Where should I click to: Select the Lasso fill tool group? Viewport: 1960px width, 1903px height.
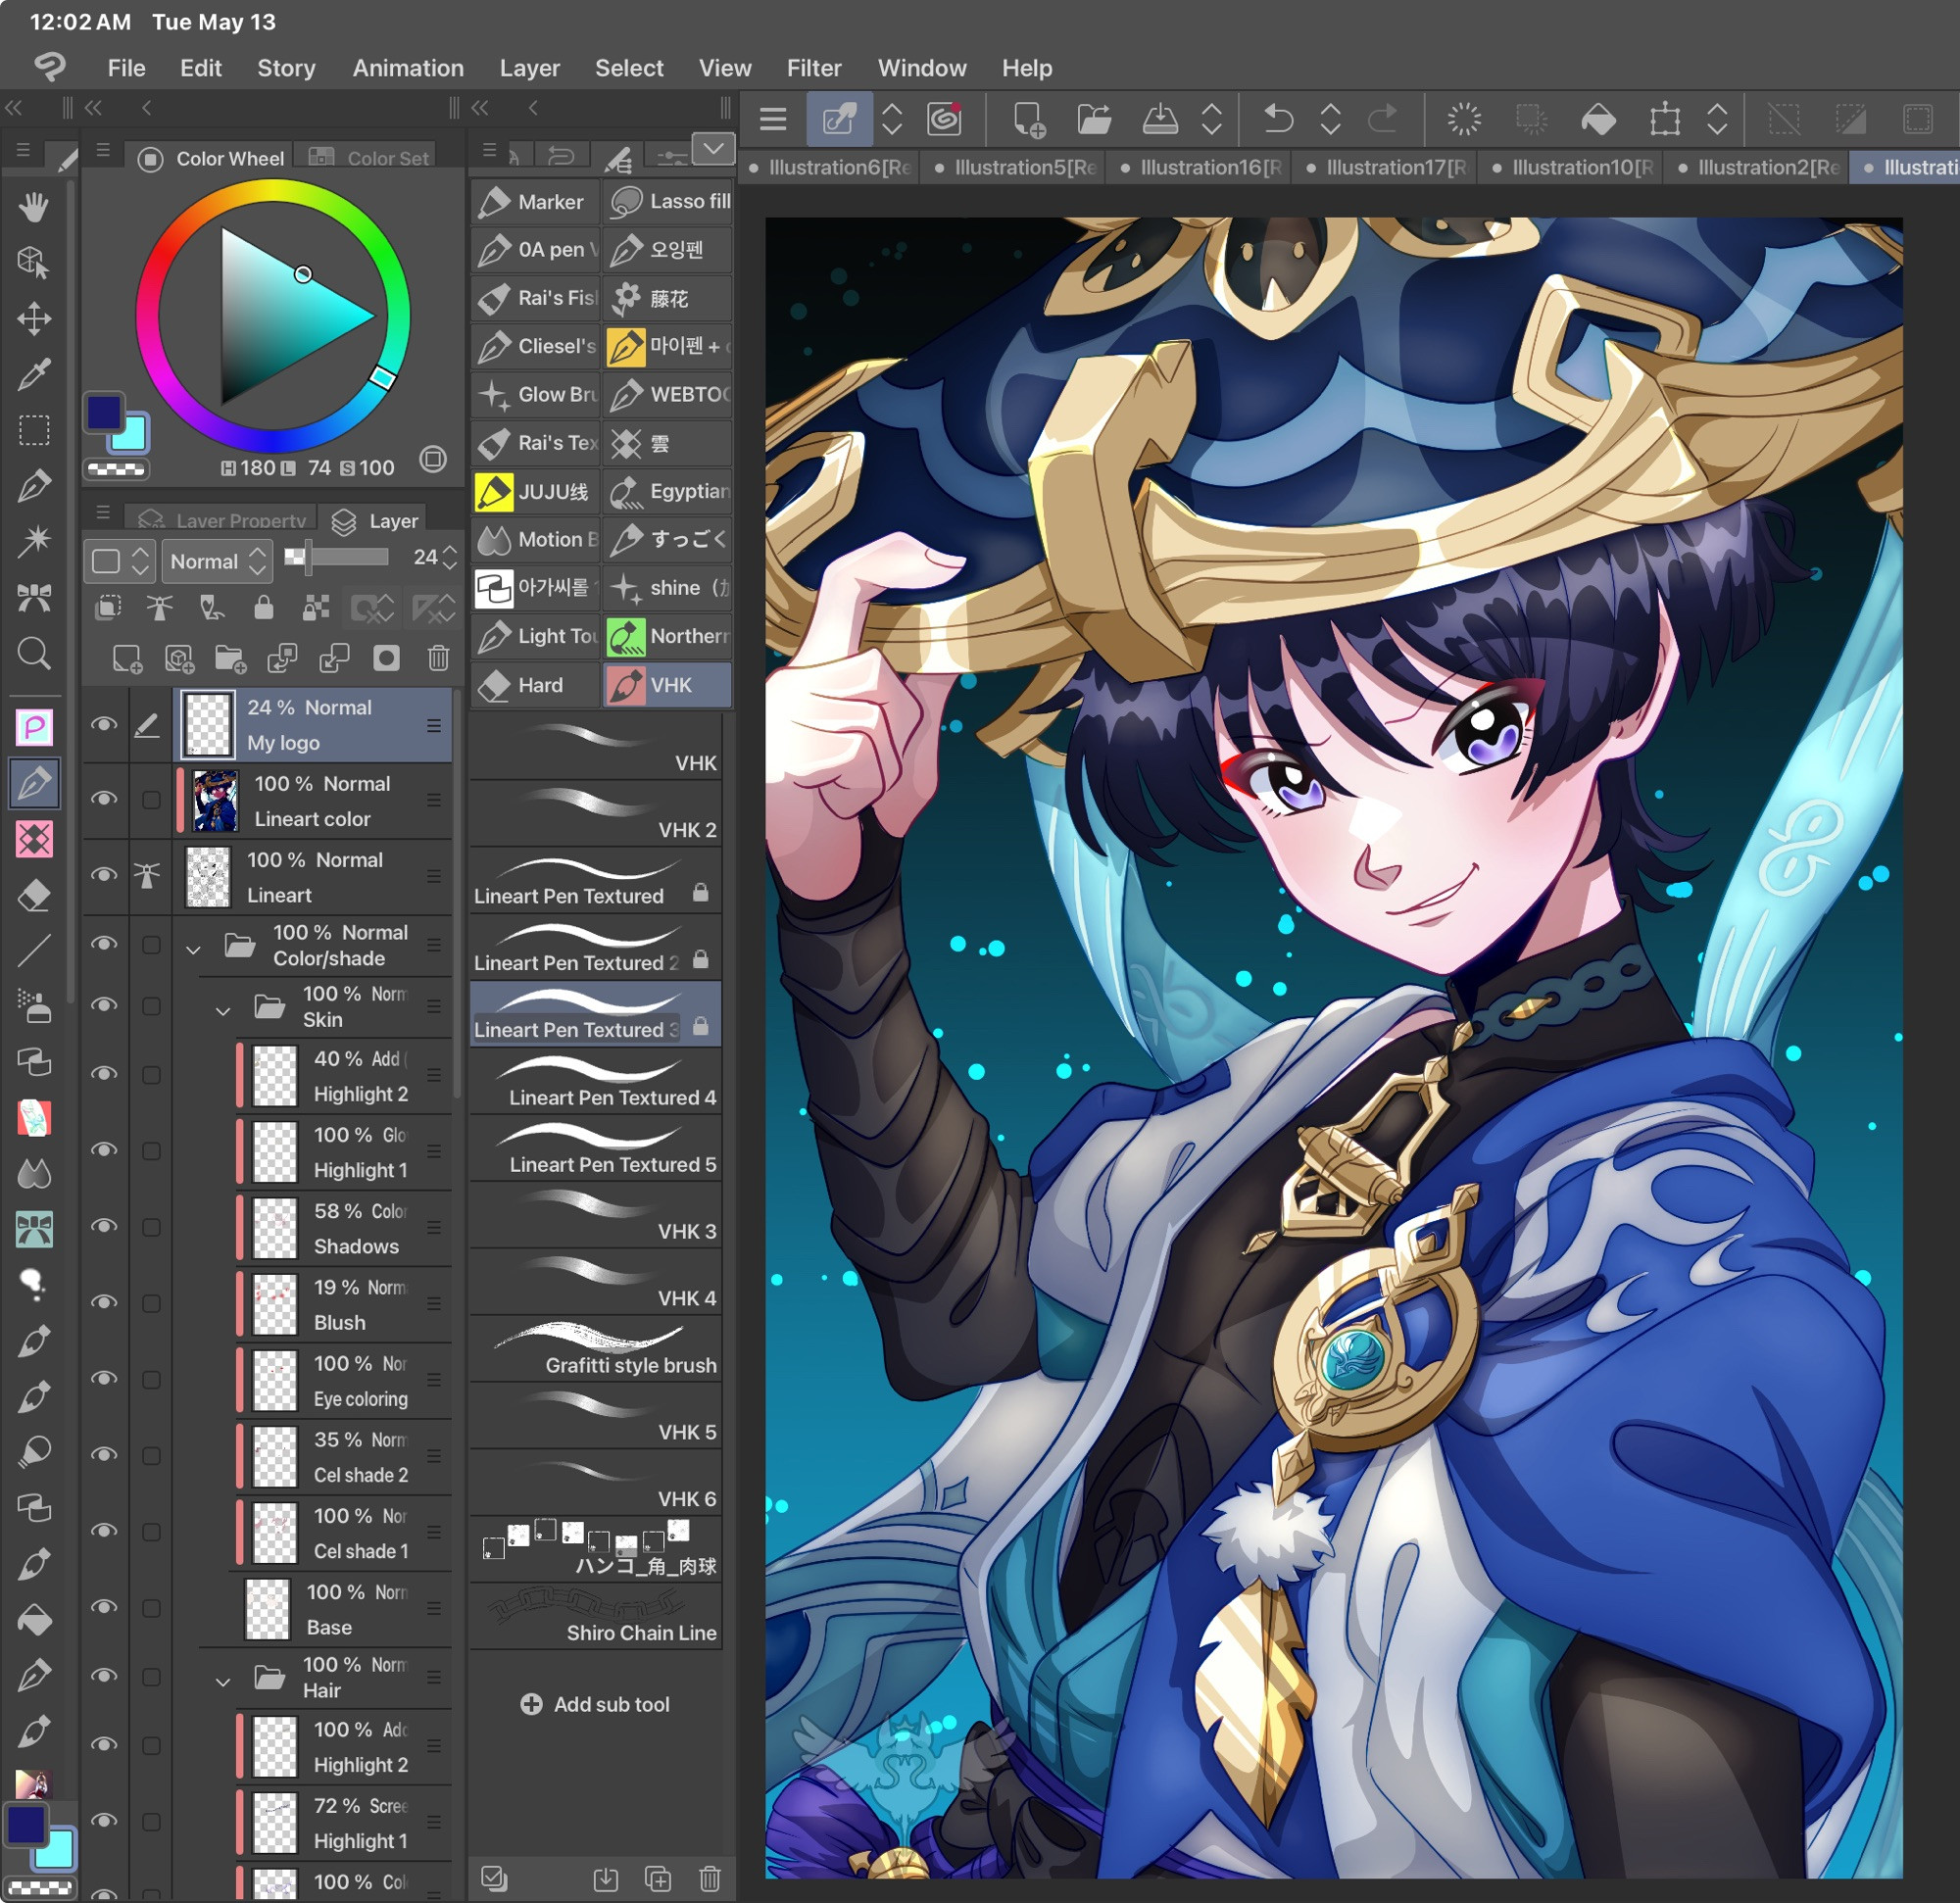pyautogui.click(x=668, y=201)
